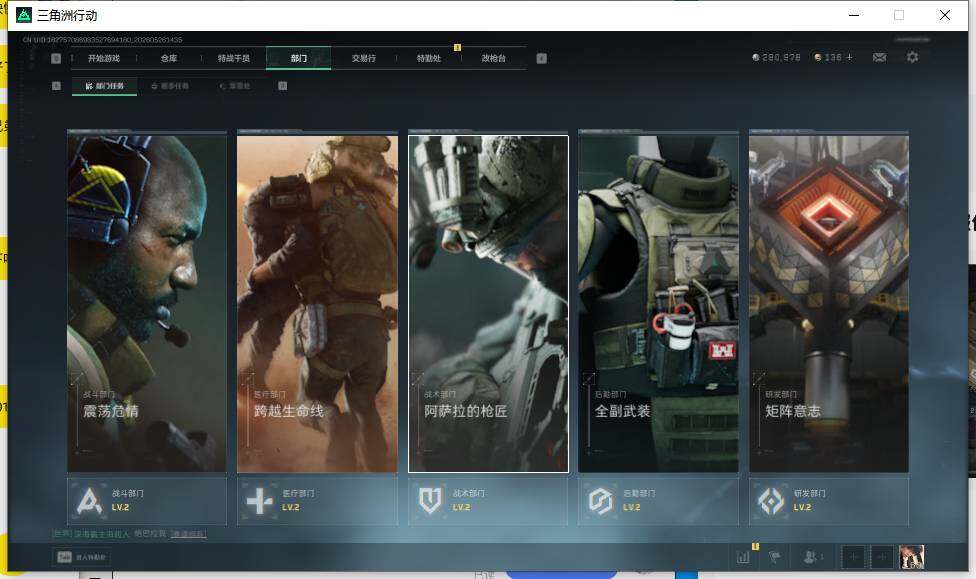Image resolution: width=976 pixels, height=579 pixels.
Task: Click the 医疗部门 LV.2 label
Action: click(291, 507)
